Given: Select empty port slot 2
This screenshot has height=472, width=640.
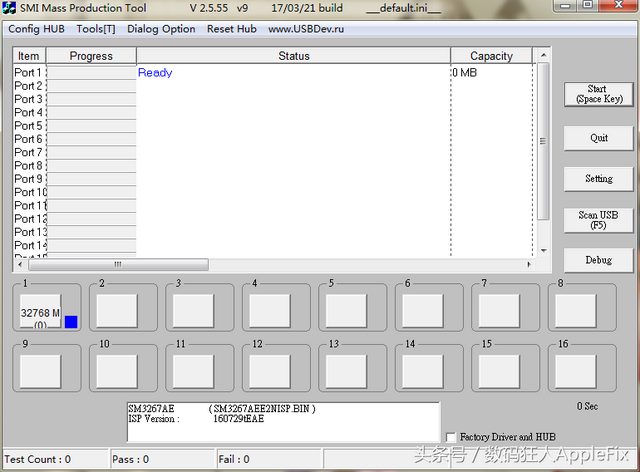Looking at the screenshot, I should (117, 311).
